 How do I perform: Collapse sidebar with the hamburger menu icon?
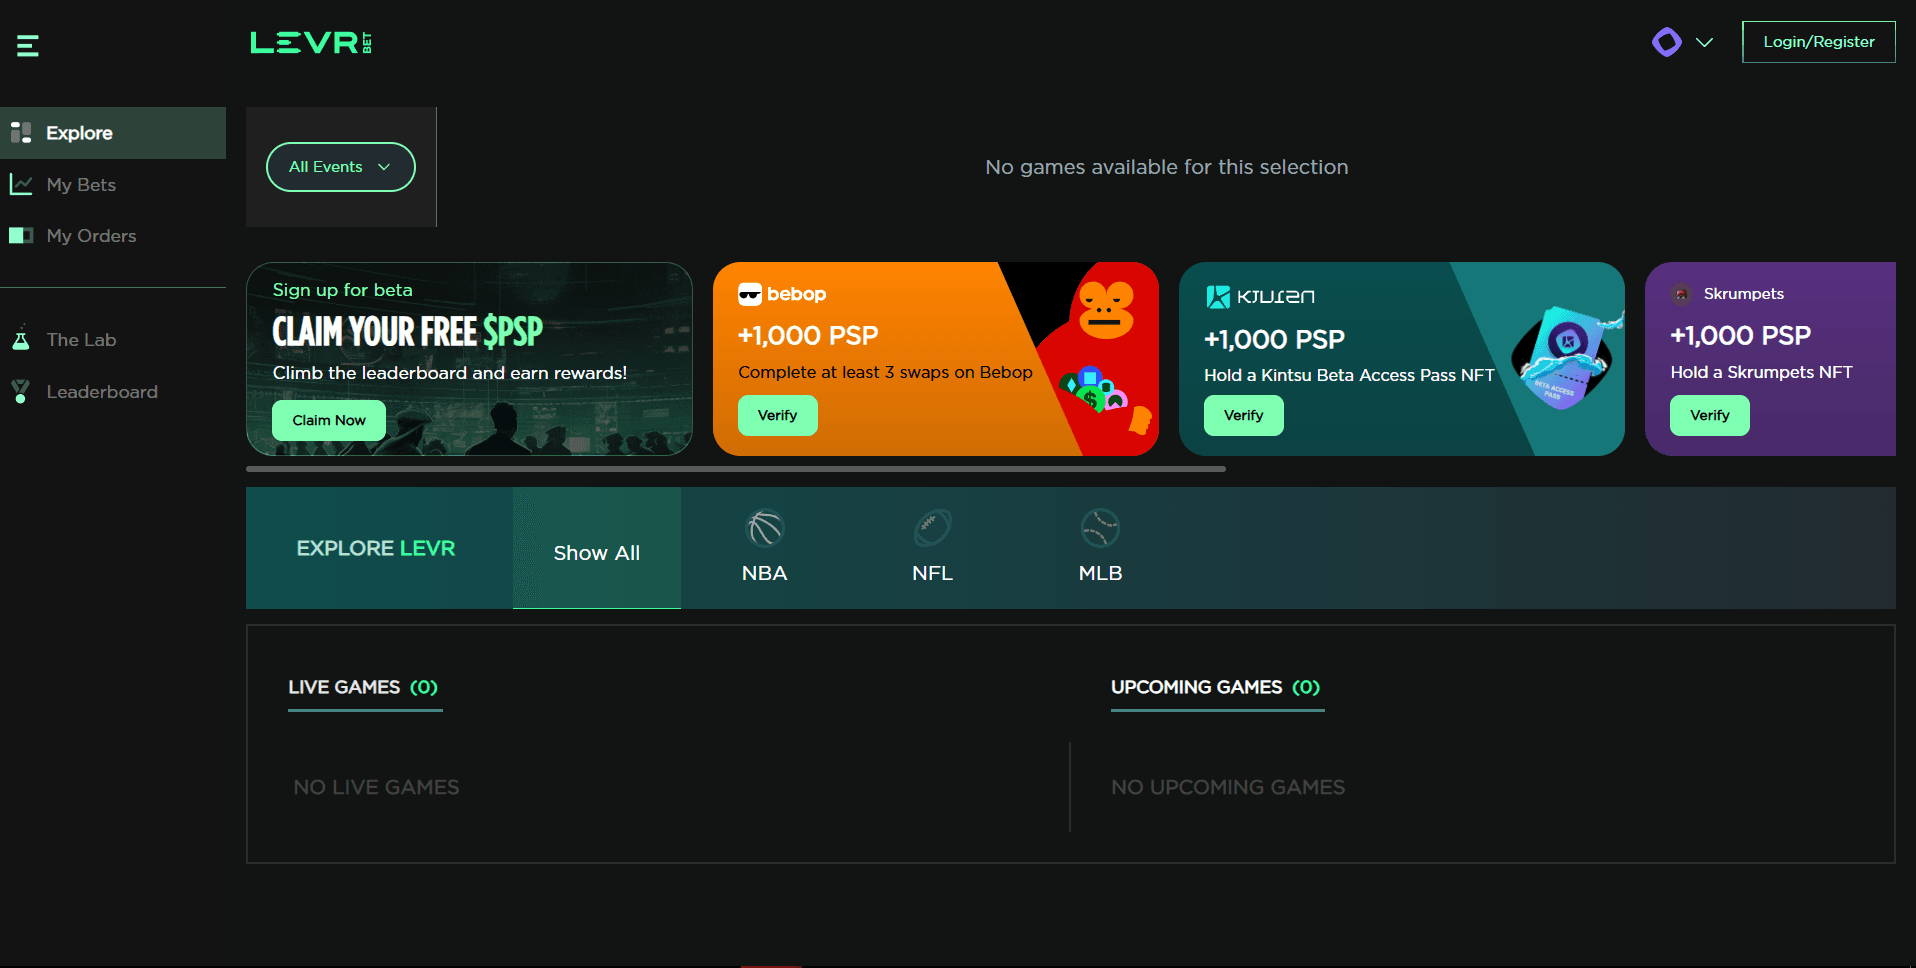[28, 45]
